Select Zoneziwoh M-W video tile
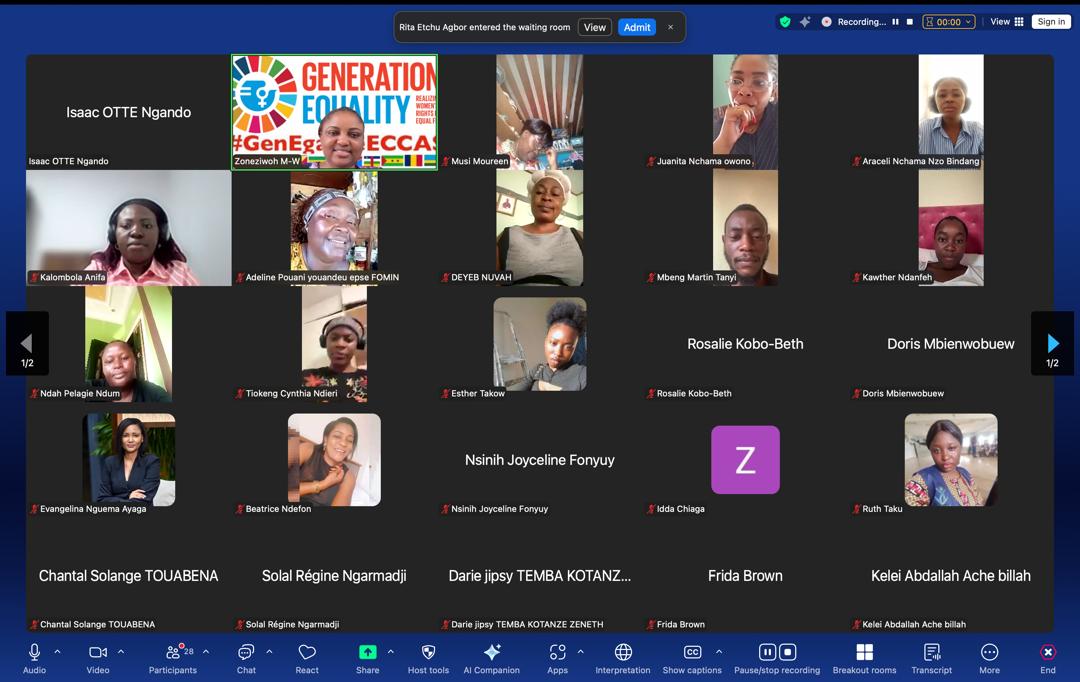 tap(334, 112)
